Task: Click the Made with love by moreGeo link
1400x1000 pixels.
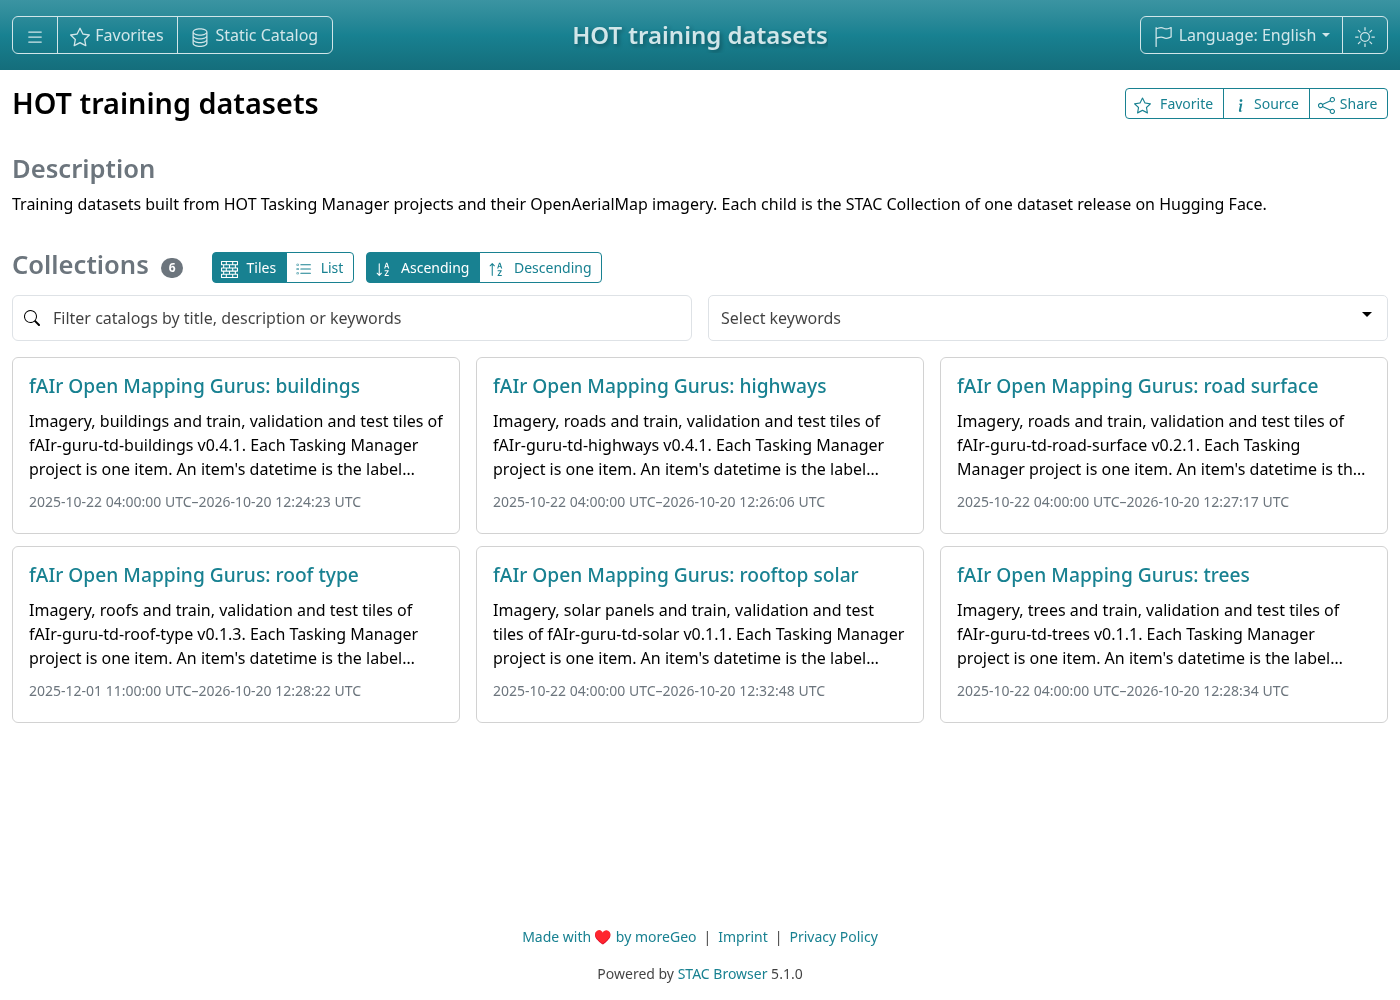Action: [x=609, y=937]
